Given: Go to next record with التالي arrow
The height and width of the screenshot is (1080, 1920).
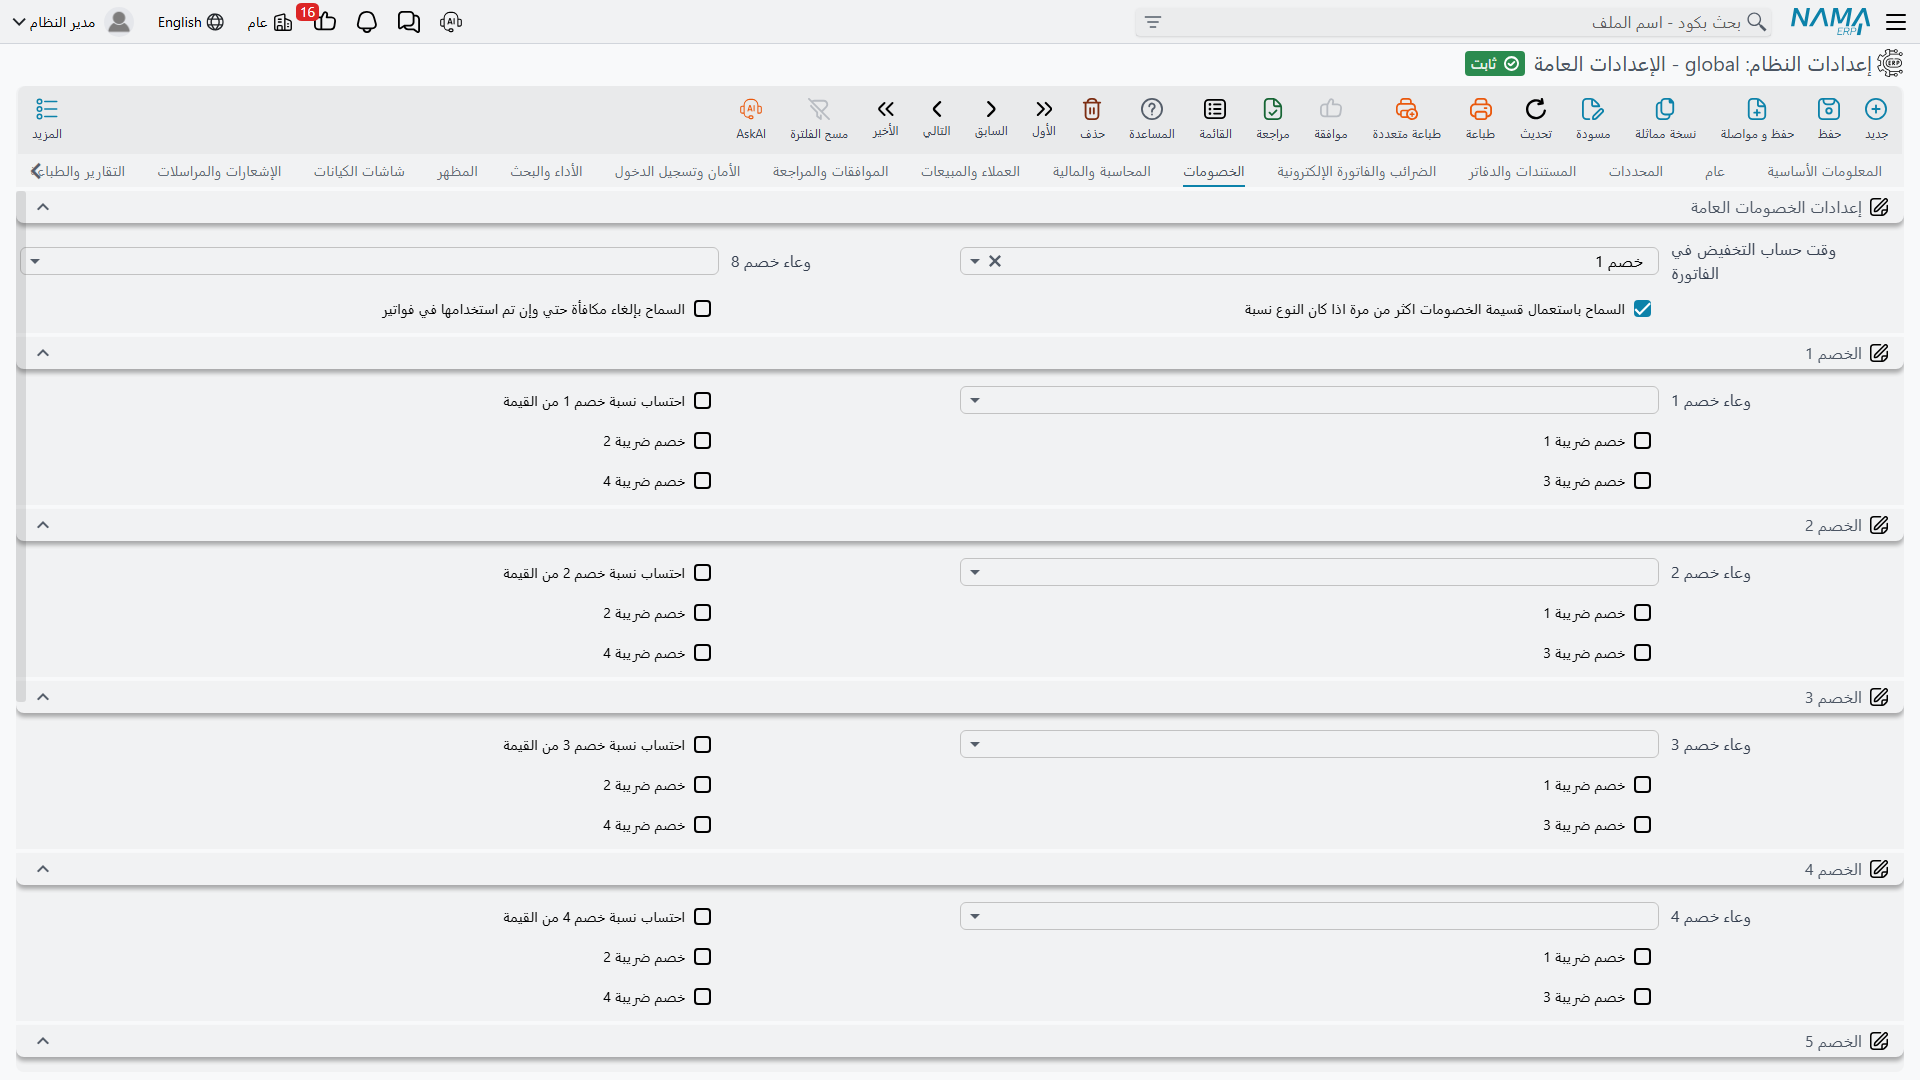Looking at the screenshot, I should (x=937, y=109).
